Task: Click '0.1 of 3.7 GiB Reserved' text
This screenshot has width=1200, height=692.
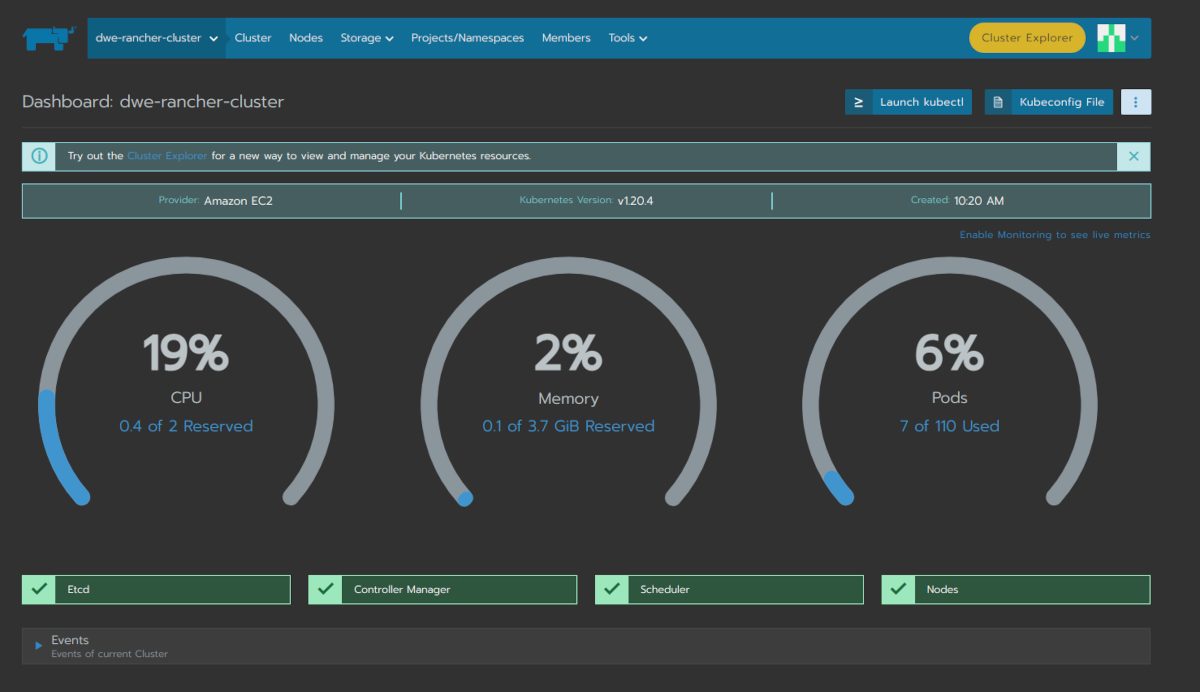Action: pos(568,426)
